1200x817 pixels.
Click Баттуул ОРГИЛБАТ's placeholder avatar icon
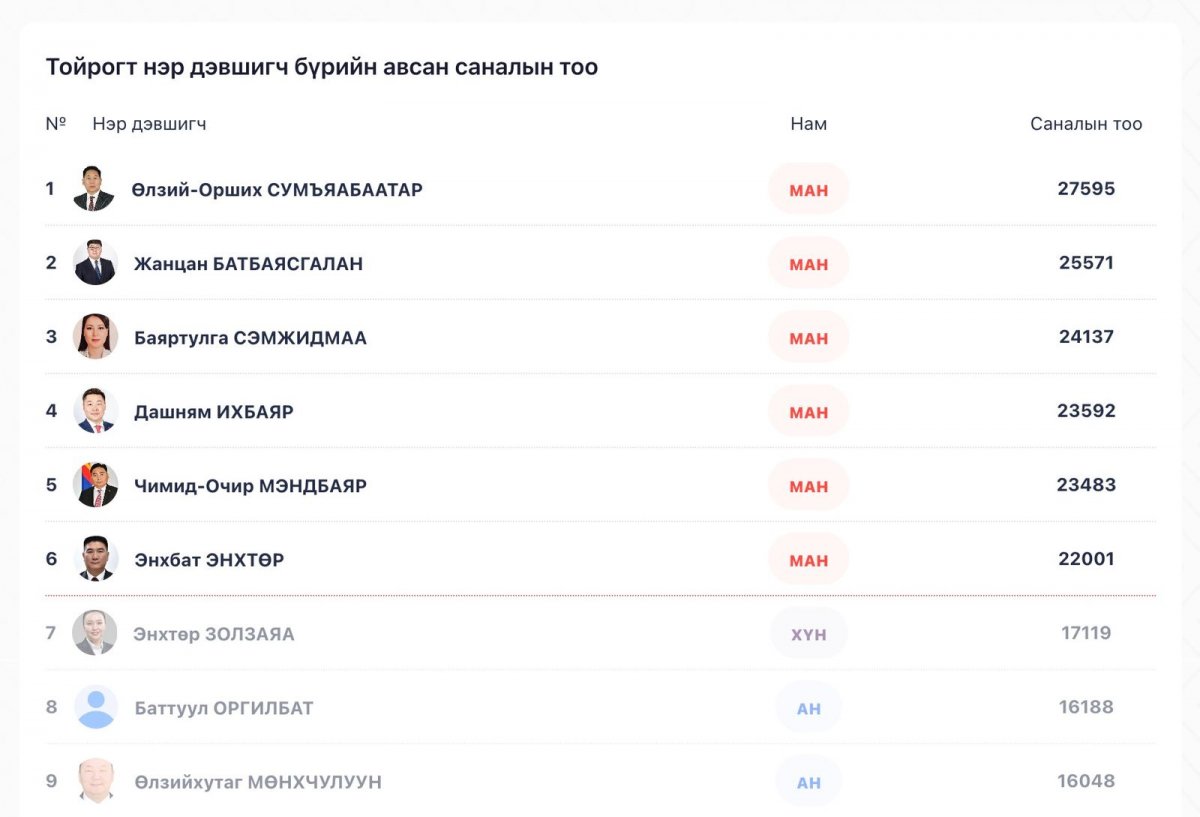click(95, 707)
